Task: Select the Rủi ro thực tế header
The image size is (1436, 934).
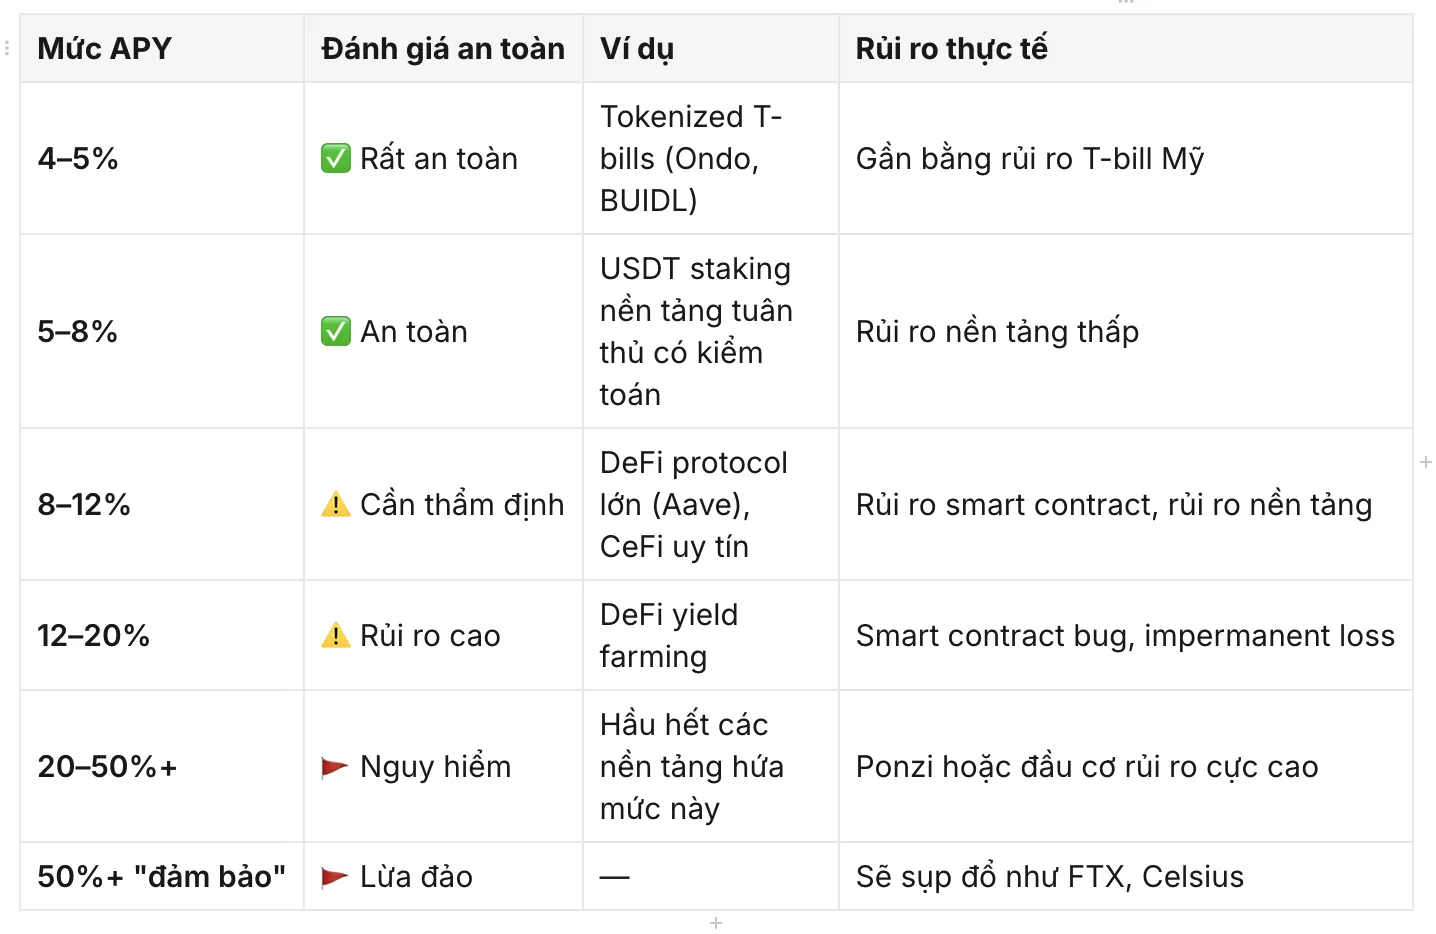Action: pyautogui.click(x=1126, y=48)
